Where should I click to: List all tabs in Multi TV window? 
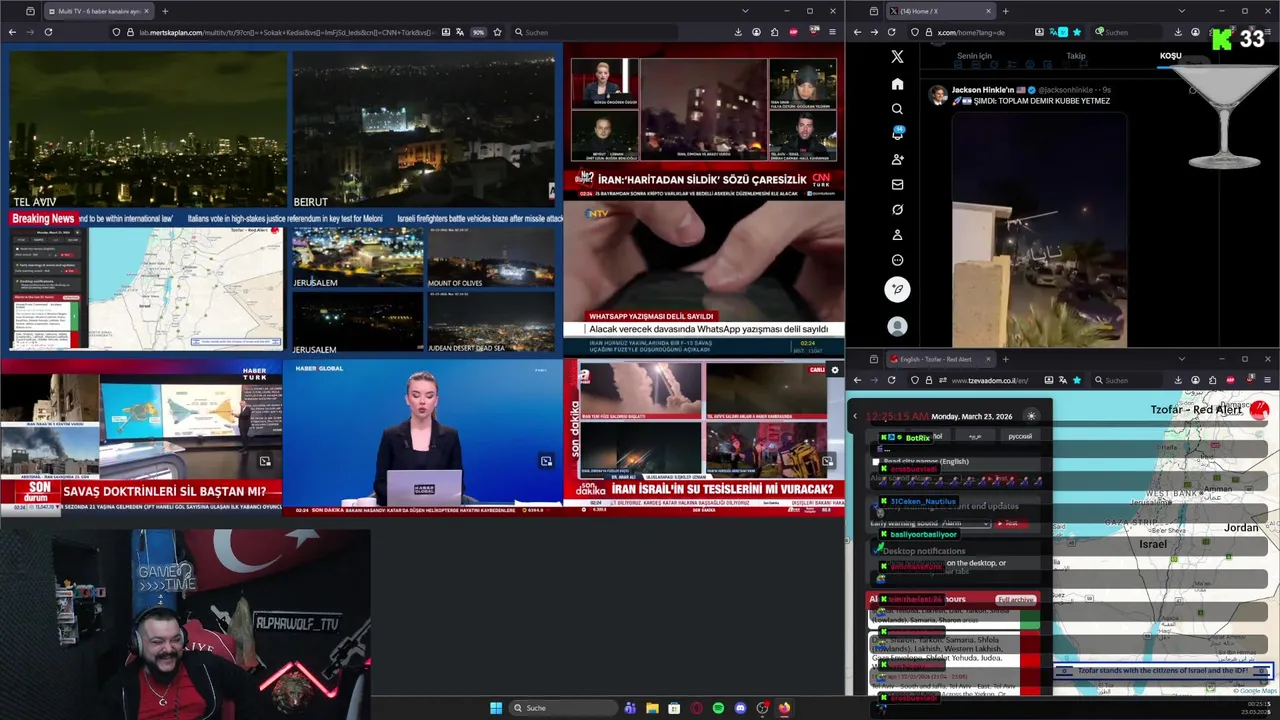[744, 11]
